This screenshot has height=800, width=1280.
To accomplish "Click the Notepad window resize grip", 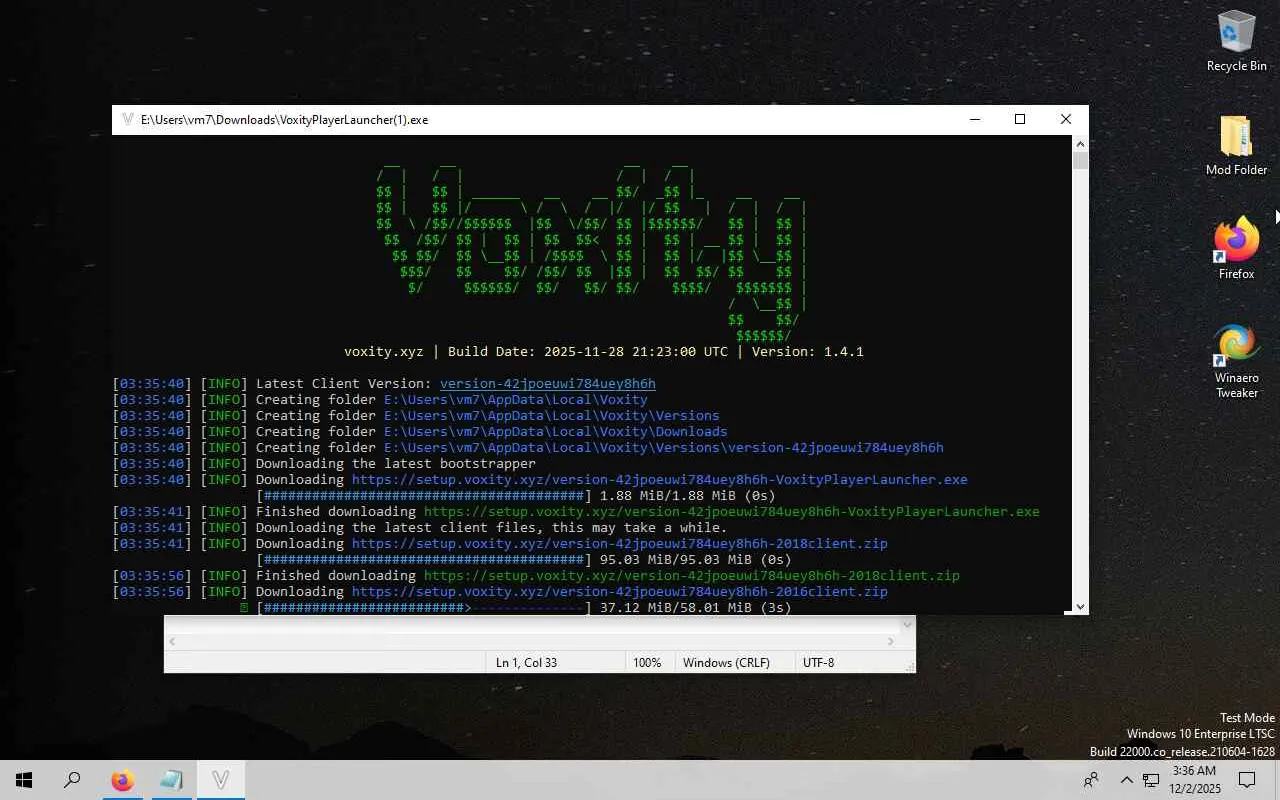I will (908, 665).
